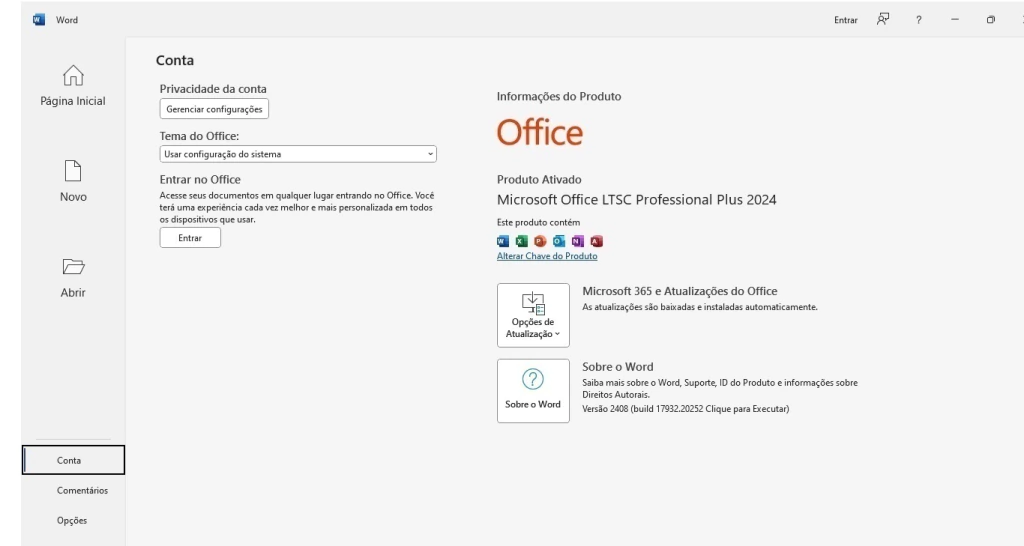Click the Novo blank document icon
The image size is (1024, 546).
pyautogui.click(x=73, y=171)
